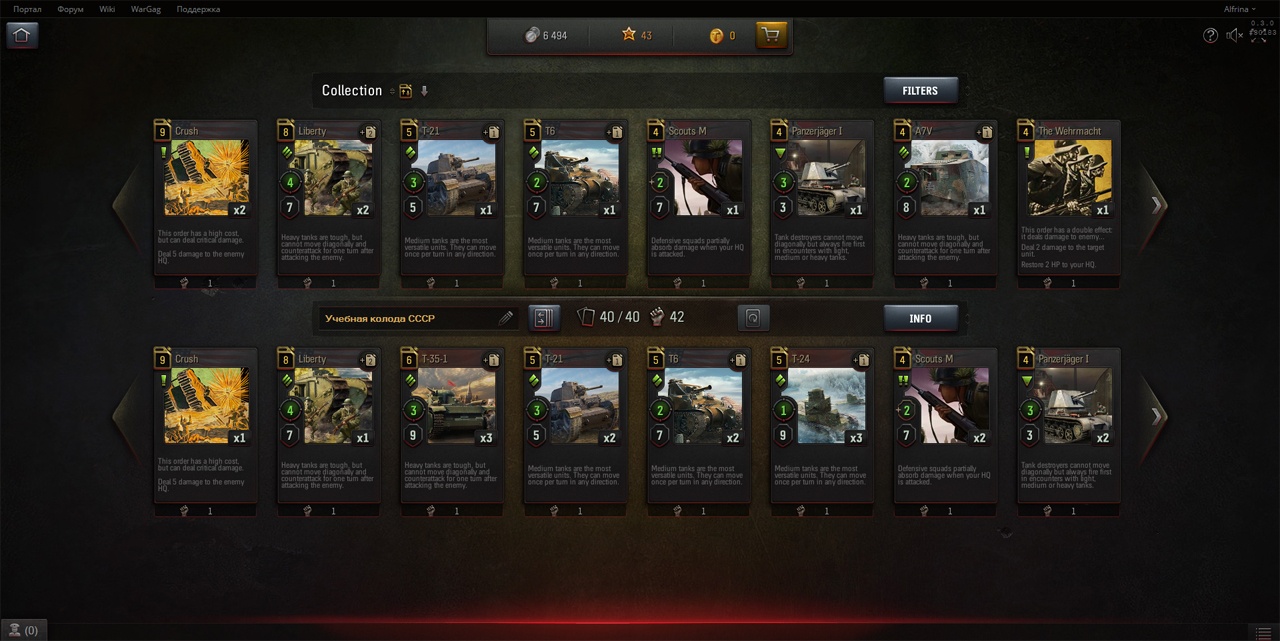Add T-21 collection card to deck
Screen dimensions: 1280x641
493,132
